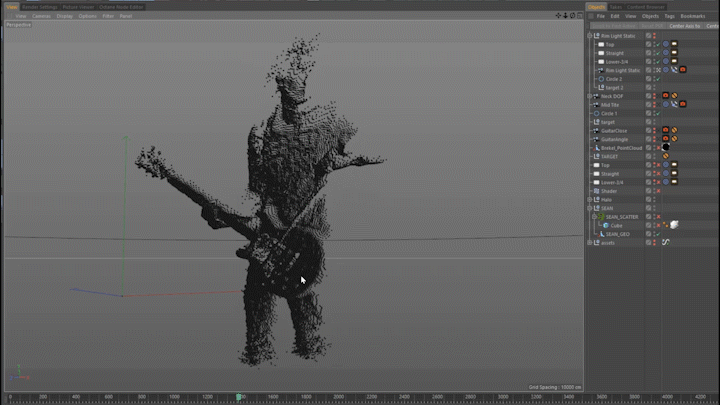Open the viewport Display menu

click(x=65, y=16)
